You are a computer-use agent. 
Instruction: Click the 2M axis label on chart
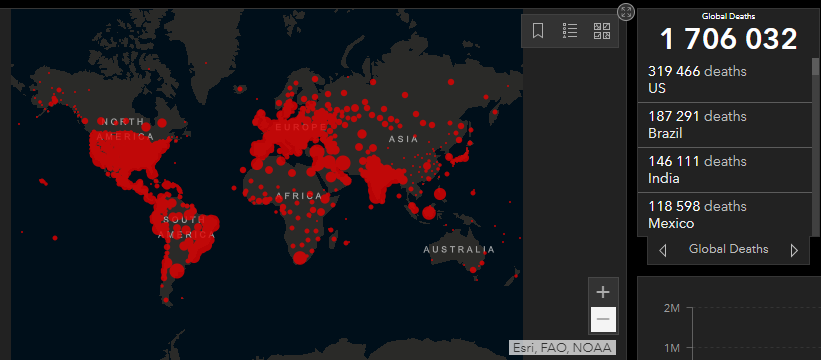[x=671, y=308]
